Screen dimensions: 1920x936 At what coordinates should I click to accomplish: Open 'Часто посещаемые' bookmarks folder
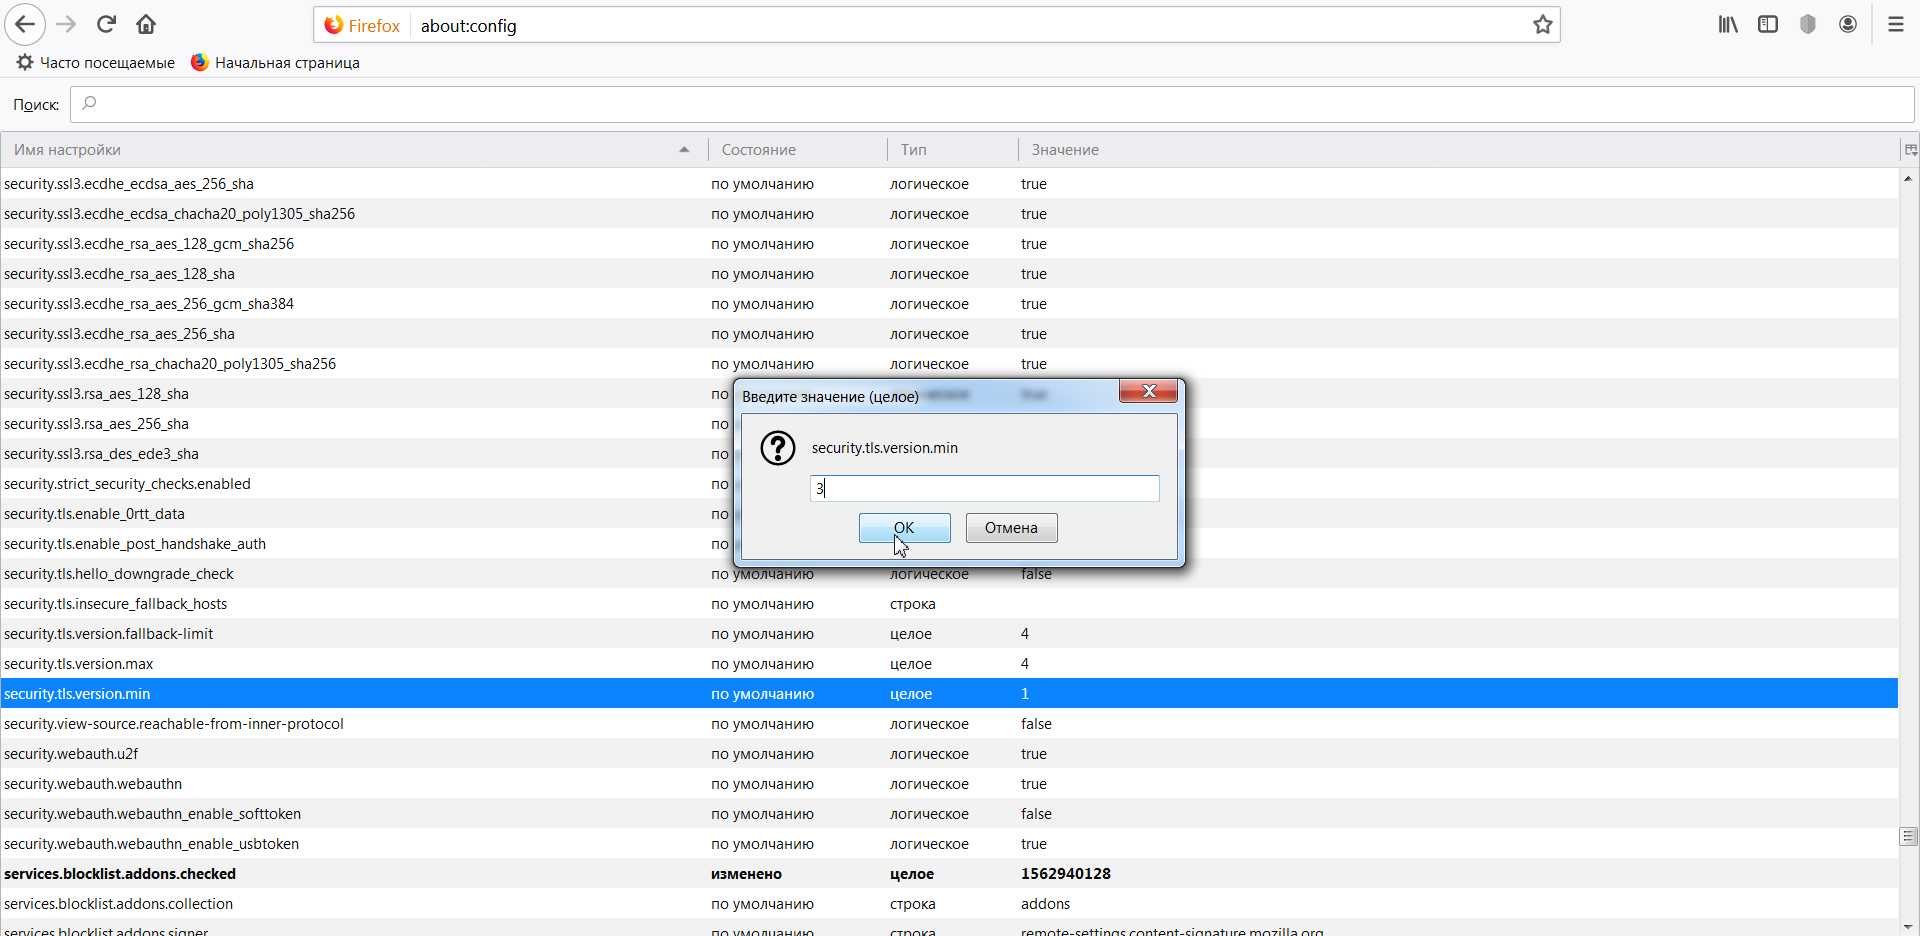pos(96,63)
